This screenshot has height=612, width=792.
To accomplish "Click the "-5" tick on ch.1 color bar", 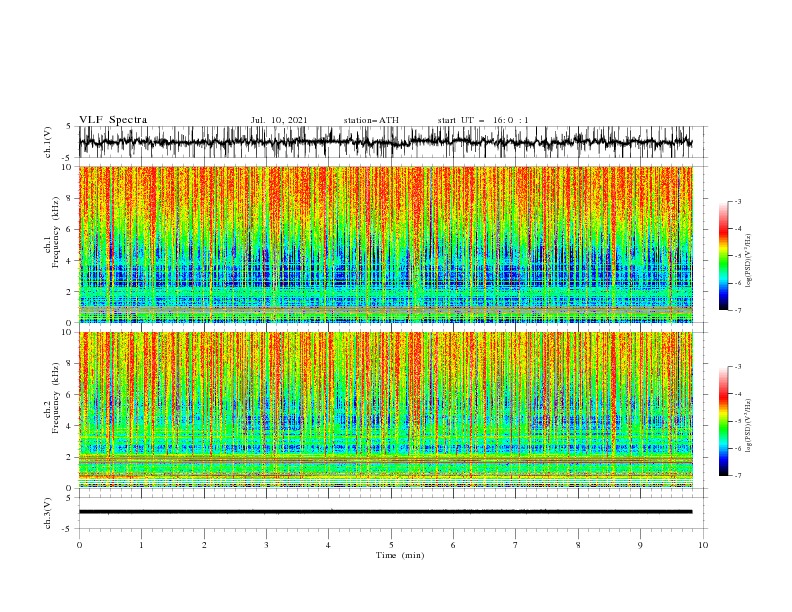I will pos(738,256).
